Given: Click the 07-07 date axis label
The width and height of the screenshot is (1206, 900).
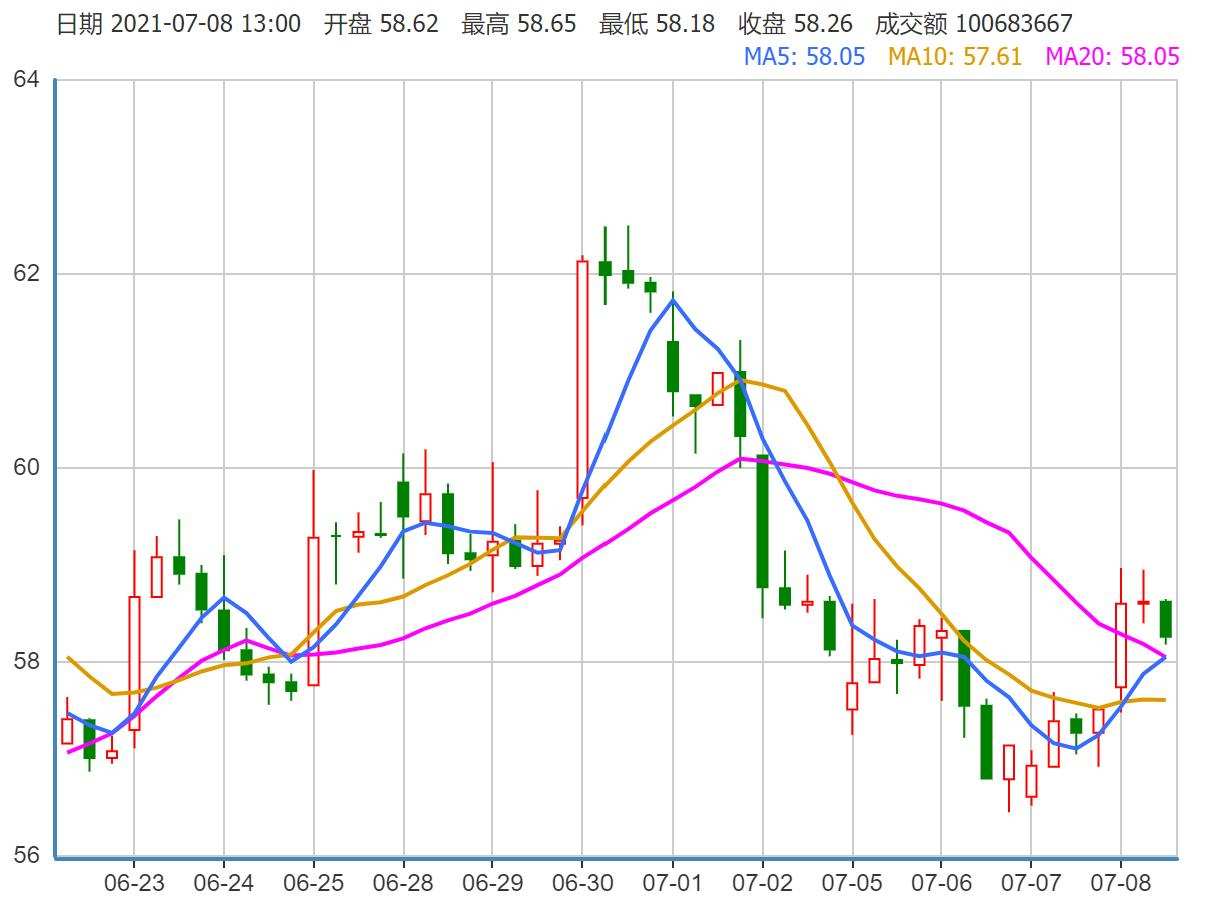Looking at the screenshot, I should pos(1031,885).
